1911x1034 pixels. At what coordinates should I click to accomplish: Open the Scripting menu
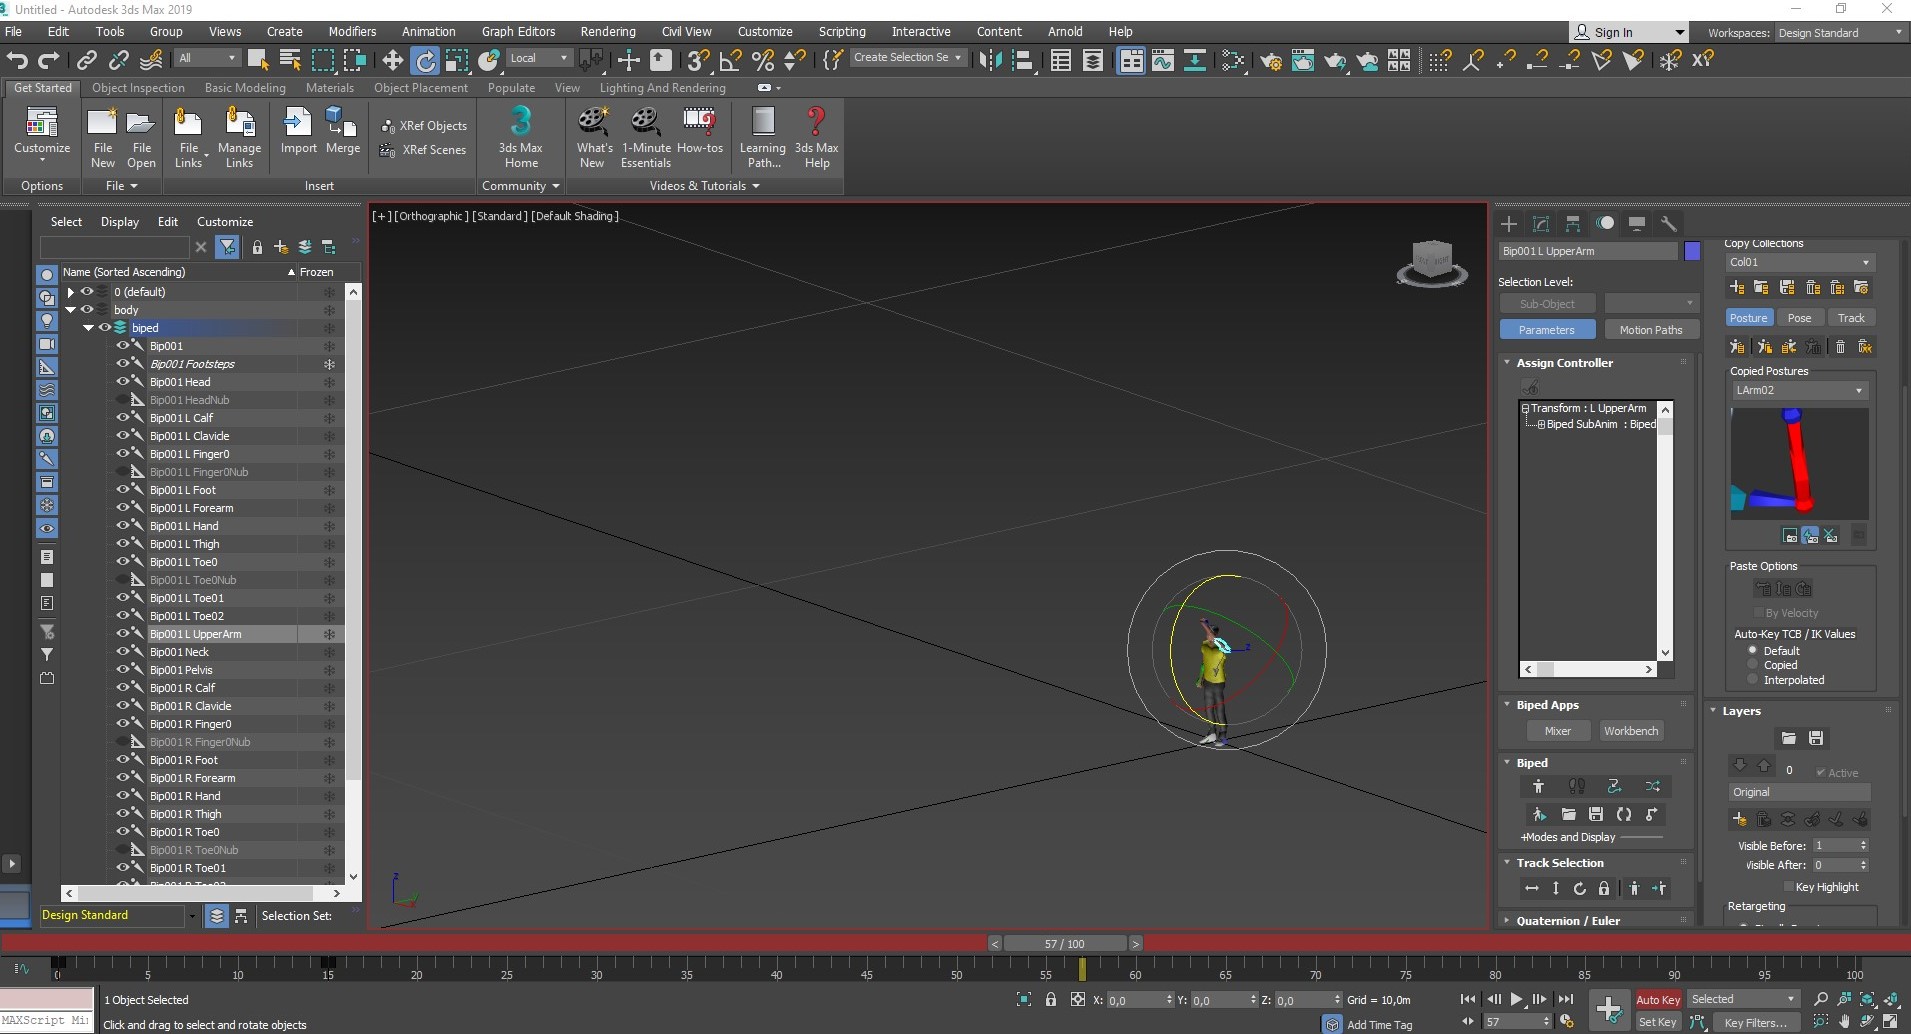(842, 32)
